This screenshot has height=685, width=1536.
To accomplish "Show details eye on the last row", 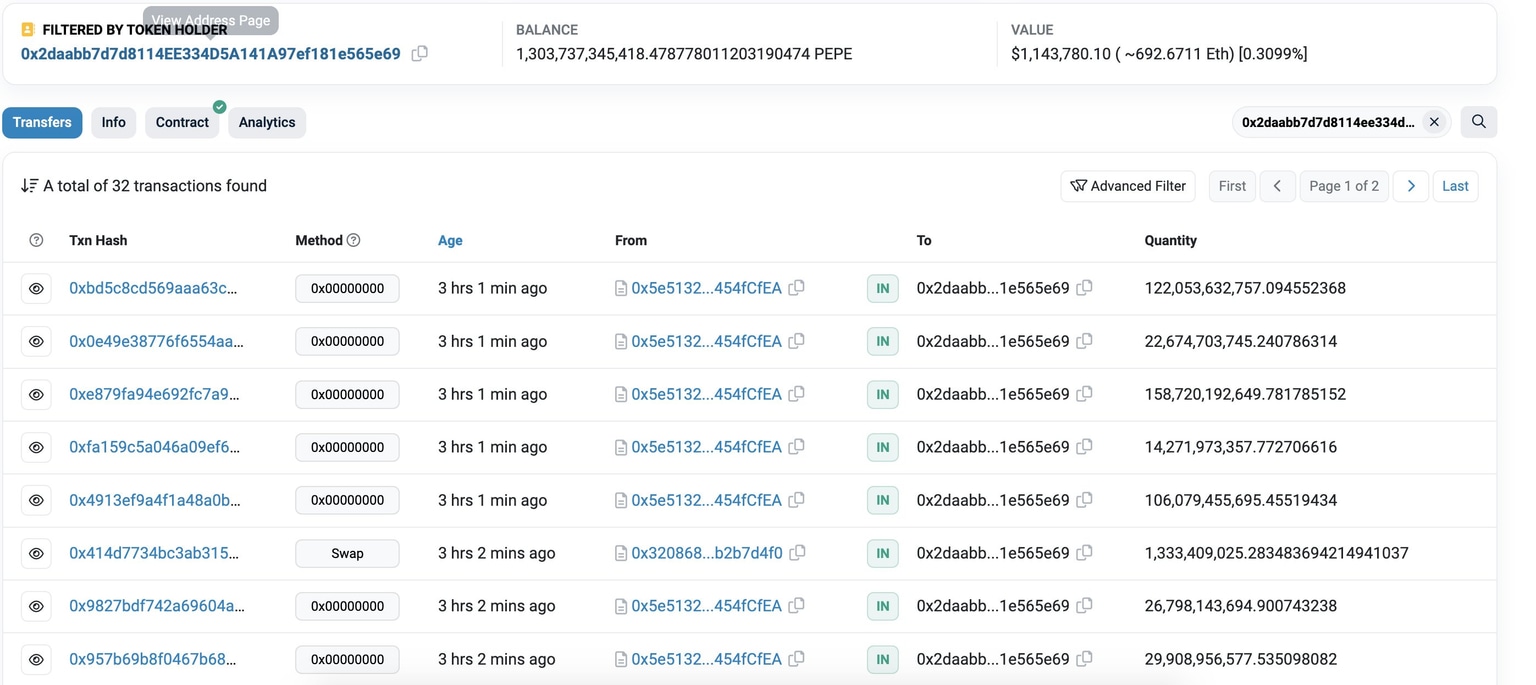I will pos(36,659).
